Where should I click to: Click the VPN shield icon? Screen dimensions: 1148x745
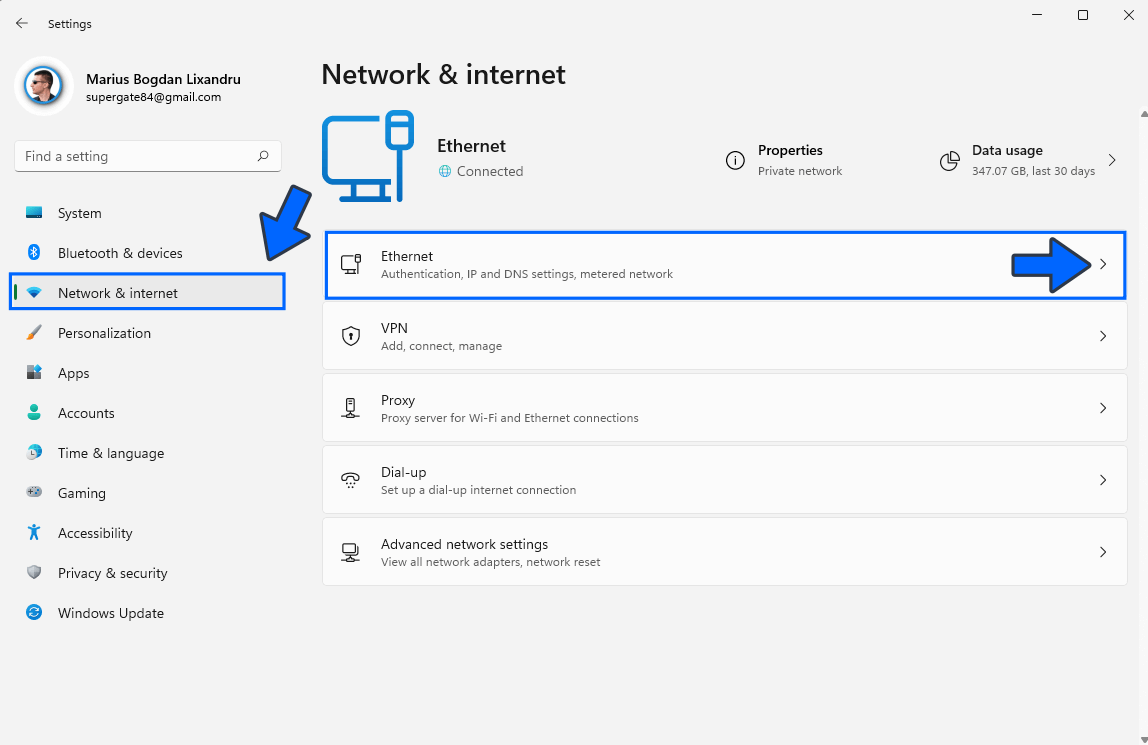tap(351, 336)
